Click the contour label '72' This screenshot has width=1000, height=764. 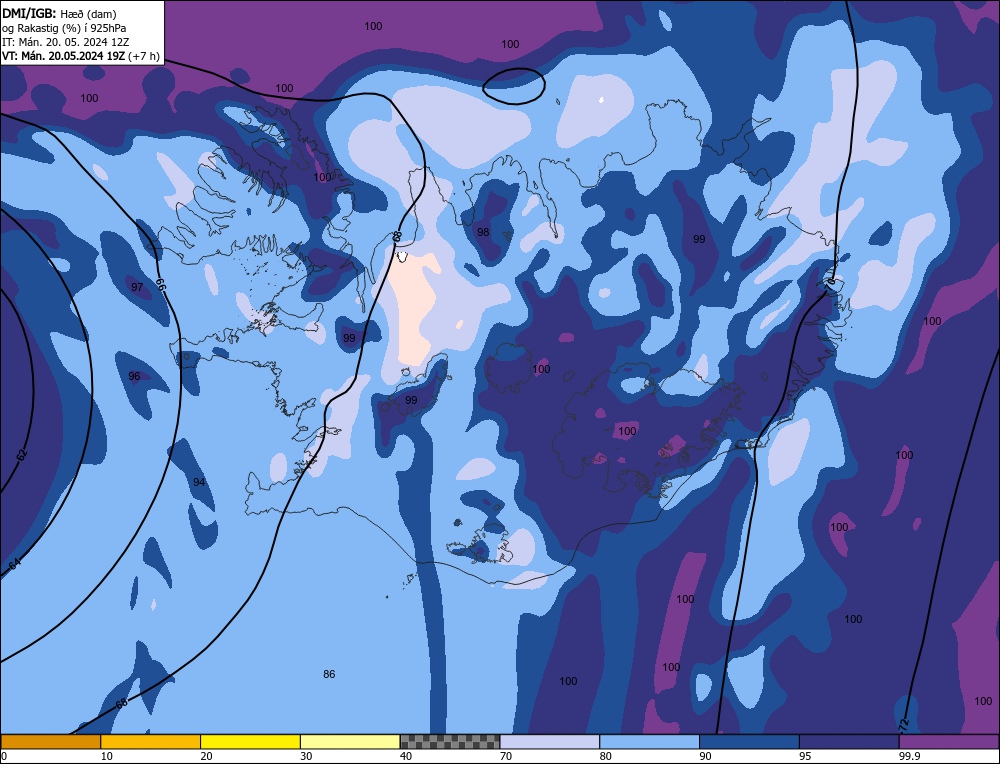point(903,725)
